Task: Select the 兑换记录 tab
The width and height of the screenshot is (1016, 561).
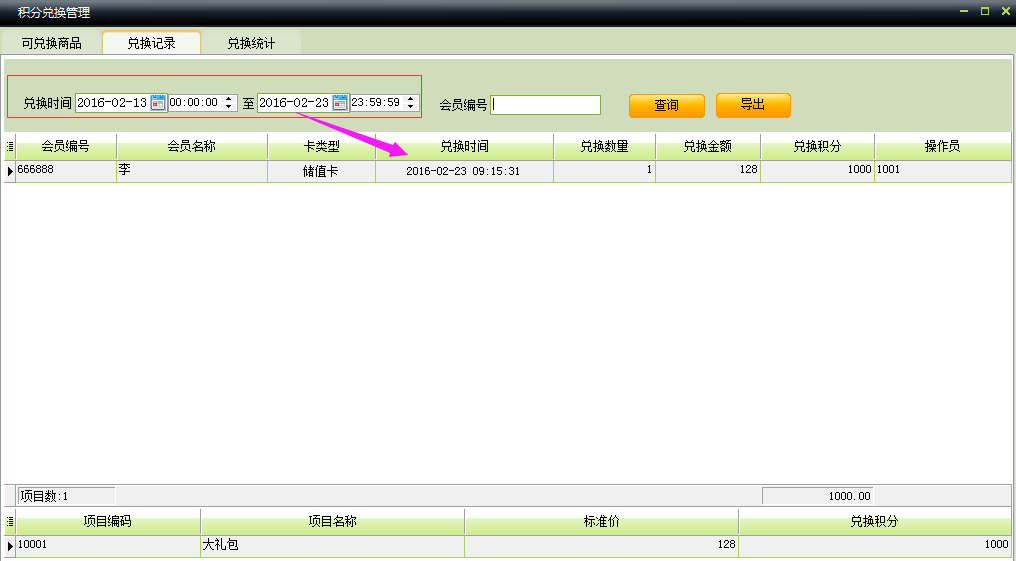Action: [x=152, y=43]
